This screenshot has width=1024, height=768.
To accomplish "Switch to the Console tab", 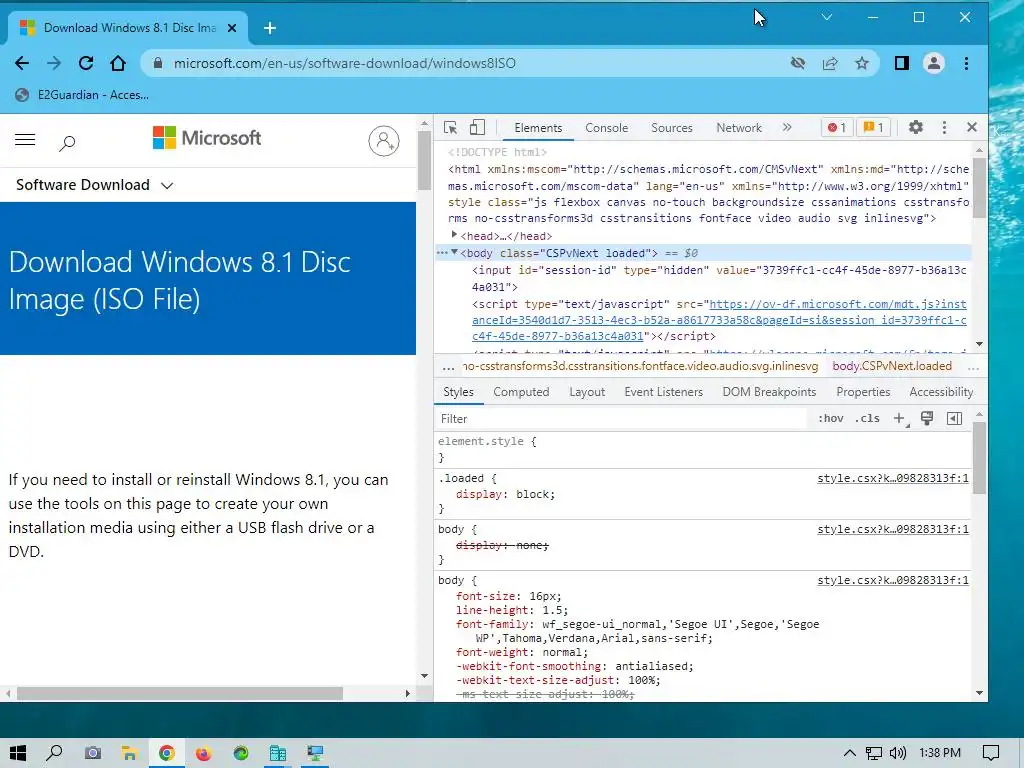I will [x=606, y=128].
